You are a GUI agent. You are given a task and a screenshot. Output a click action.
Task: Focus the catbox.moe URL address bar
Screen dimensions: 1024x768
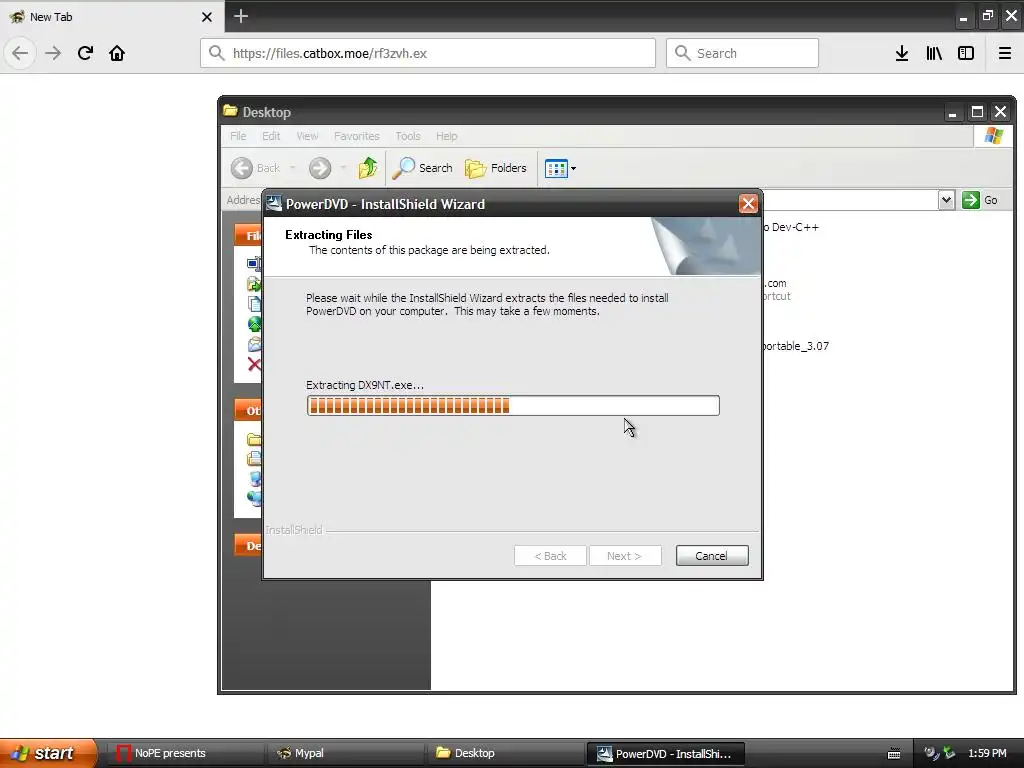(x=428, y=53)
